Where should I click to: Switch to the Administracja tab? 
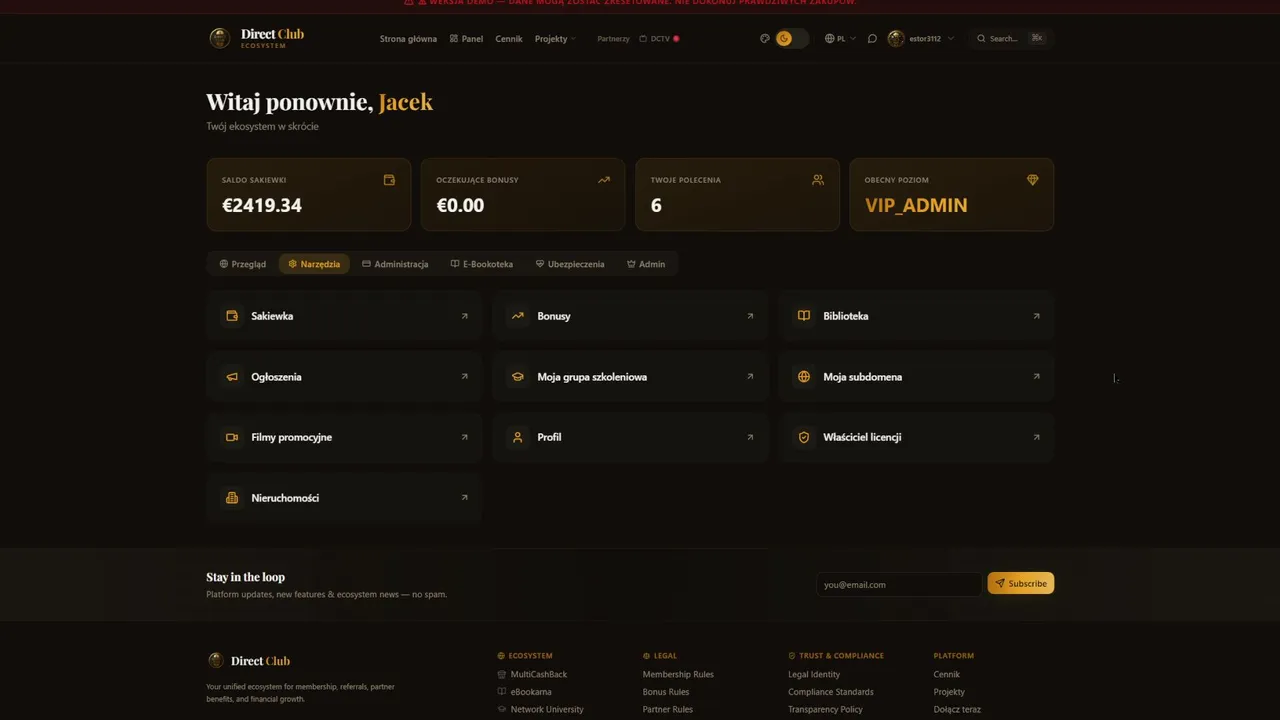tap(395, 264)
